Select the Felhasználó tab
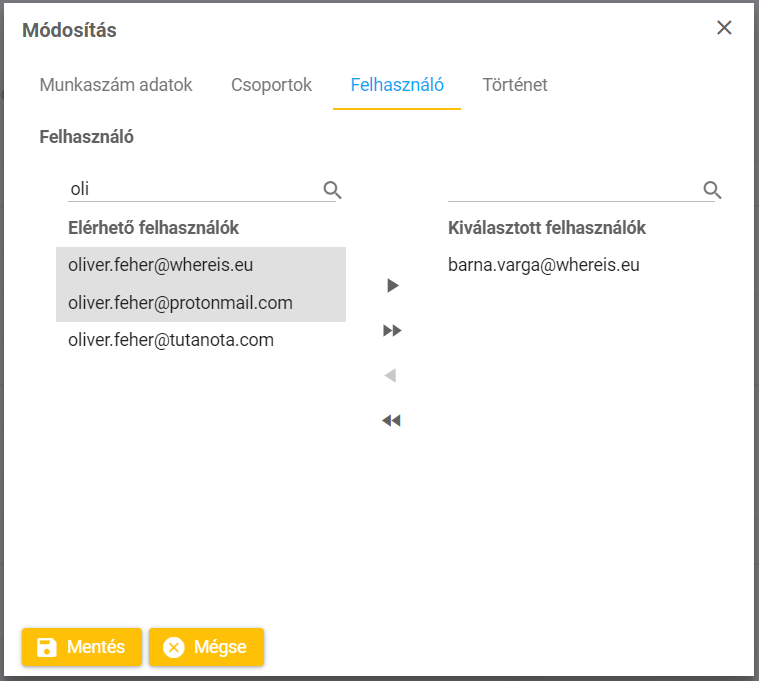Image resolution: width=759 pixels, height=681 pixels. coord(397,85)
